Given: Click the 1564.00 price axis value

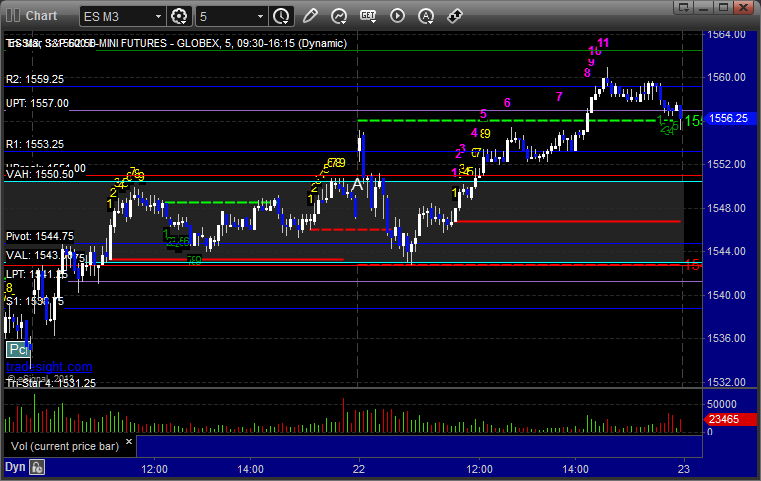Looking at the screenshot, I should (x=726, y=34).
